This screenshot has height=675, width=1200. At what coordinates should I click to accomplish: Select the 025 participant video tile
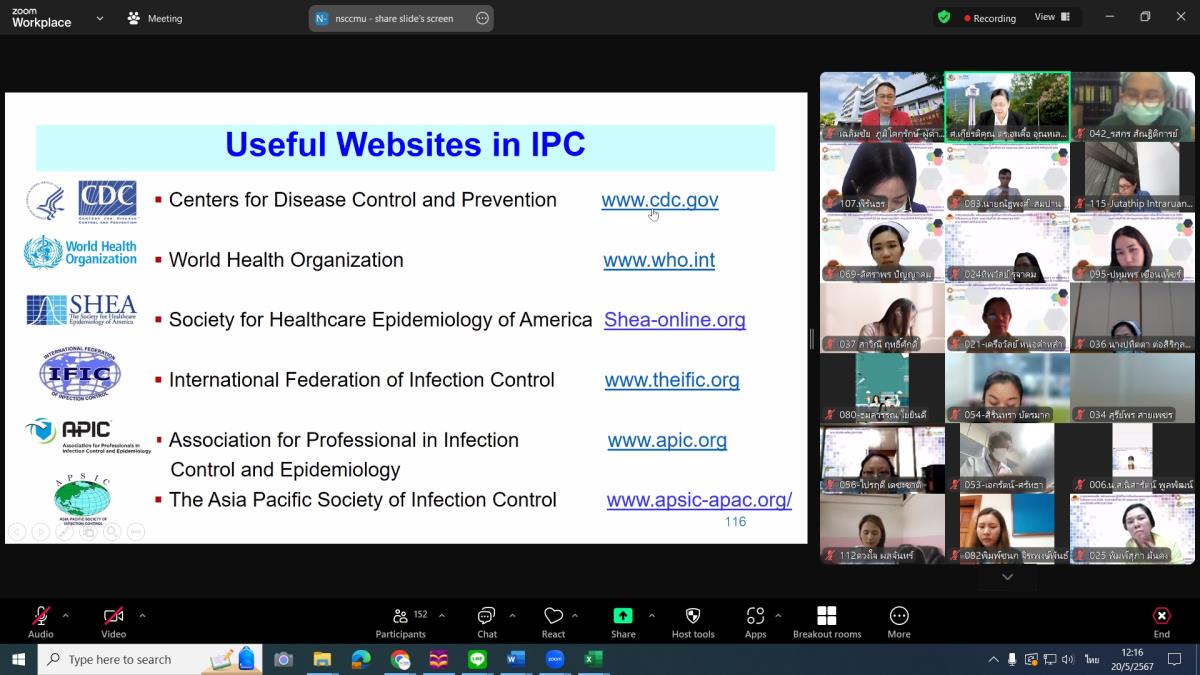(1132, 529)
